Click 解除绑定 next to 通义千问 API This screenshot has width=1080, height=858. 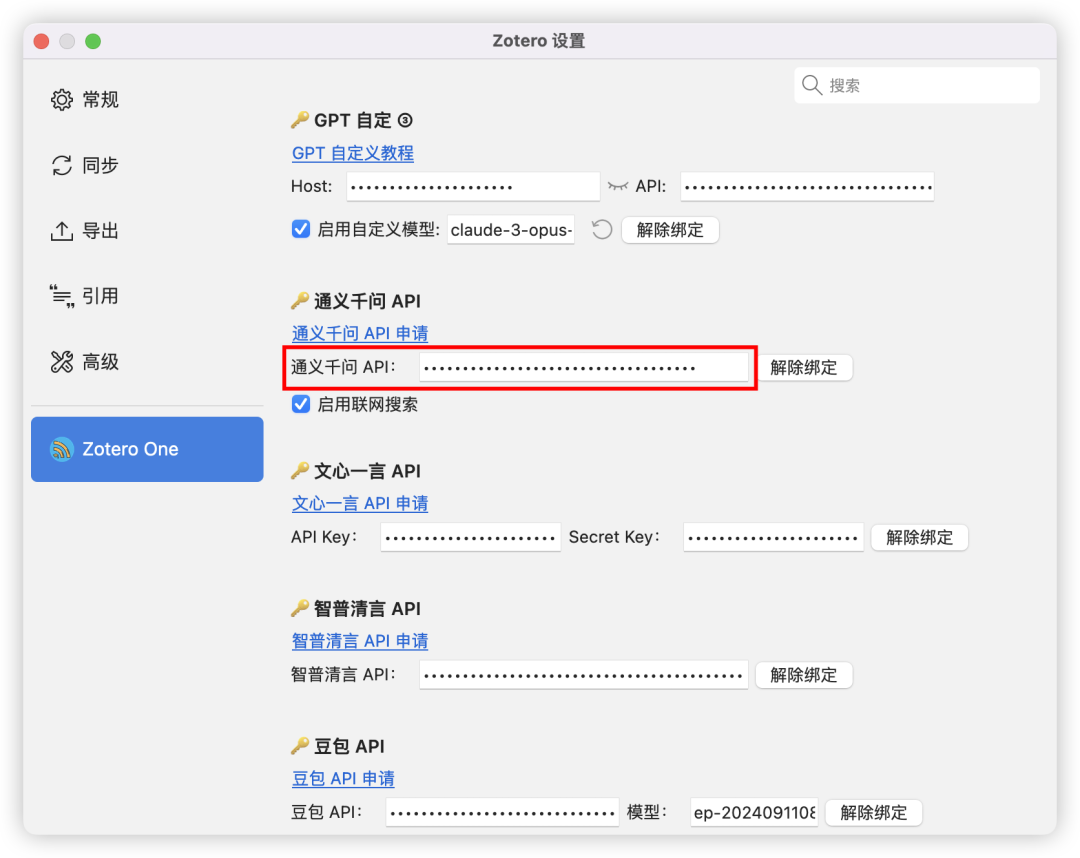tap(806, 367)
